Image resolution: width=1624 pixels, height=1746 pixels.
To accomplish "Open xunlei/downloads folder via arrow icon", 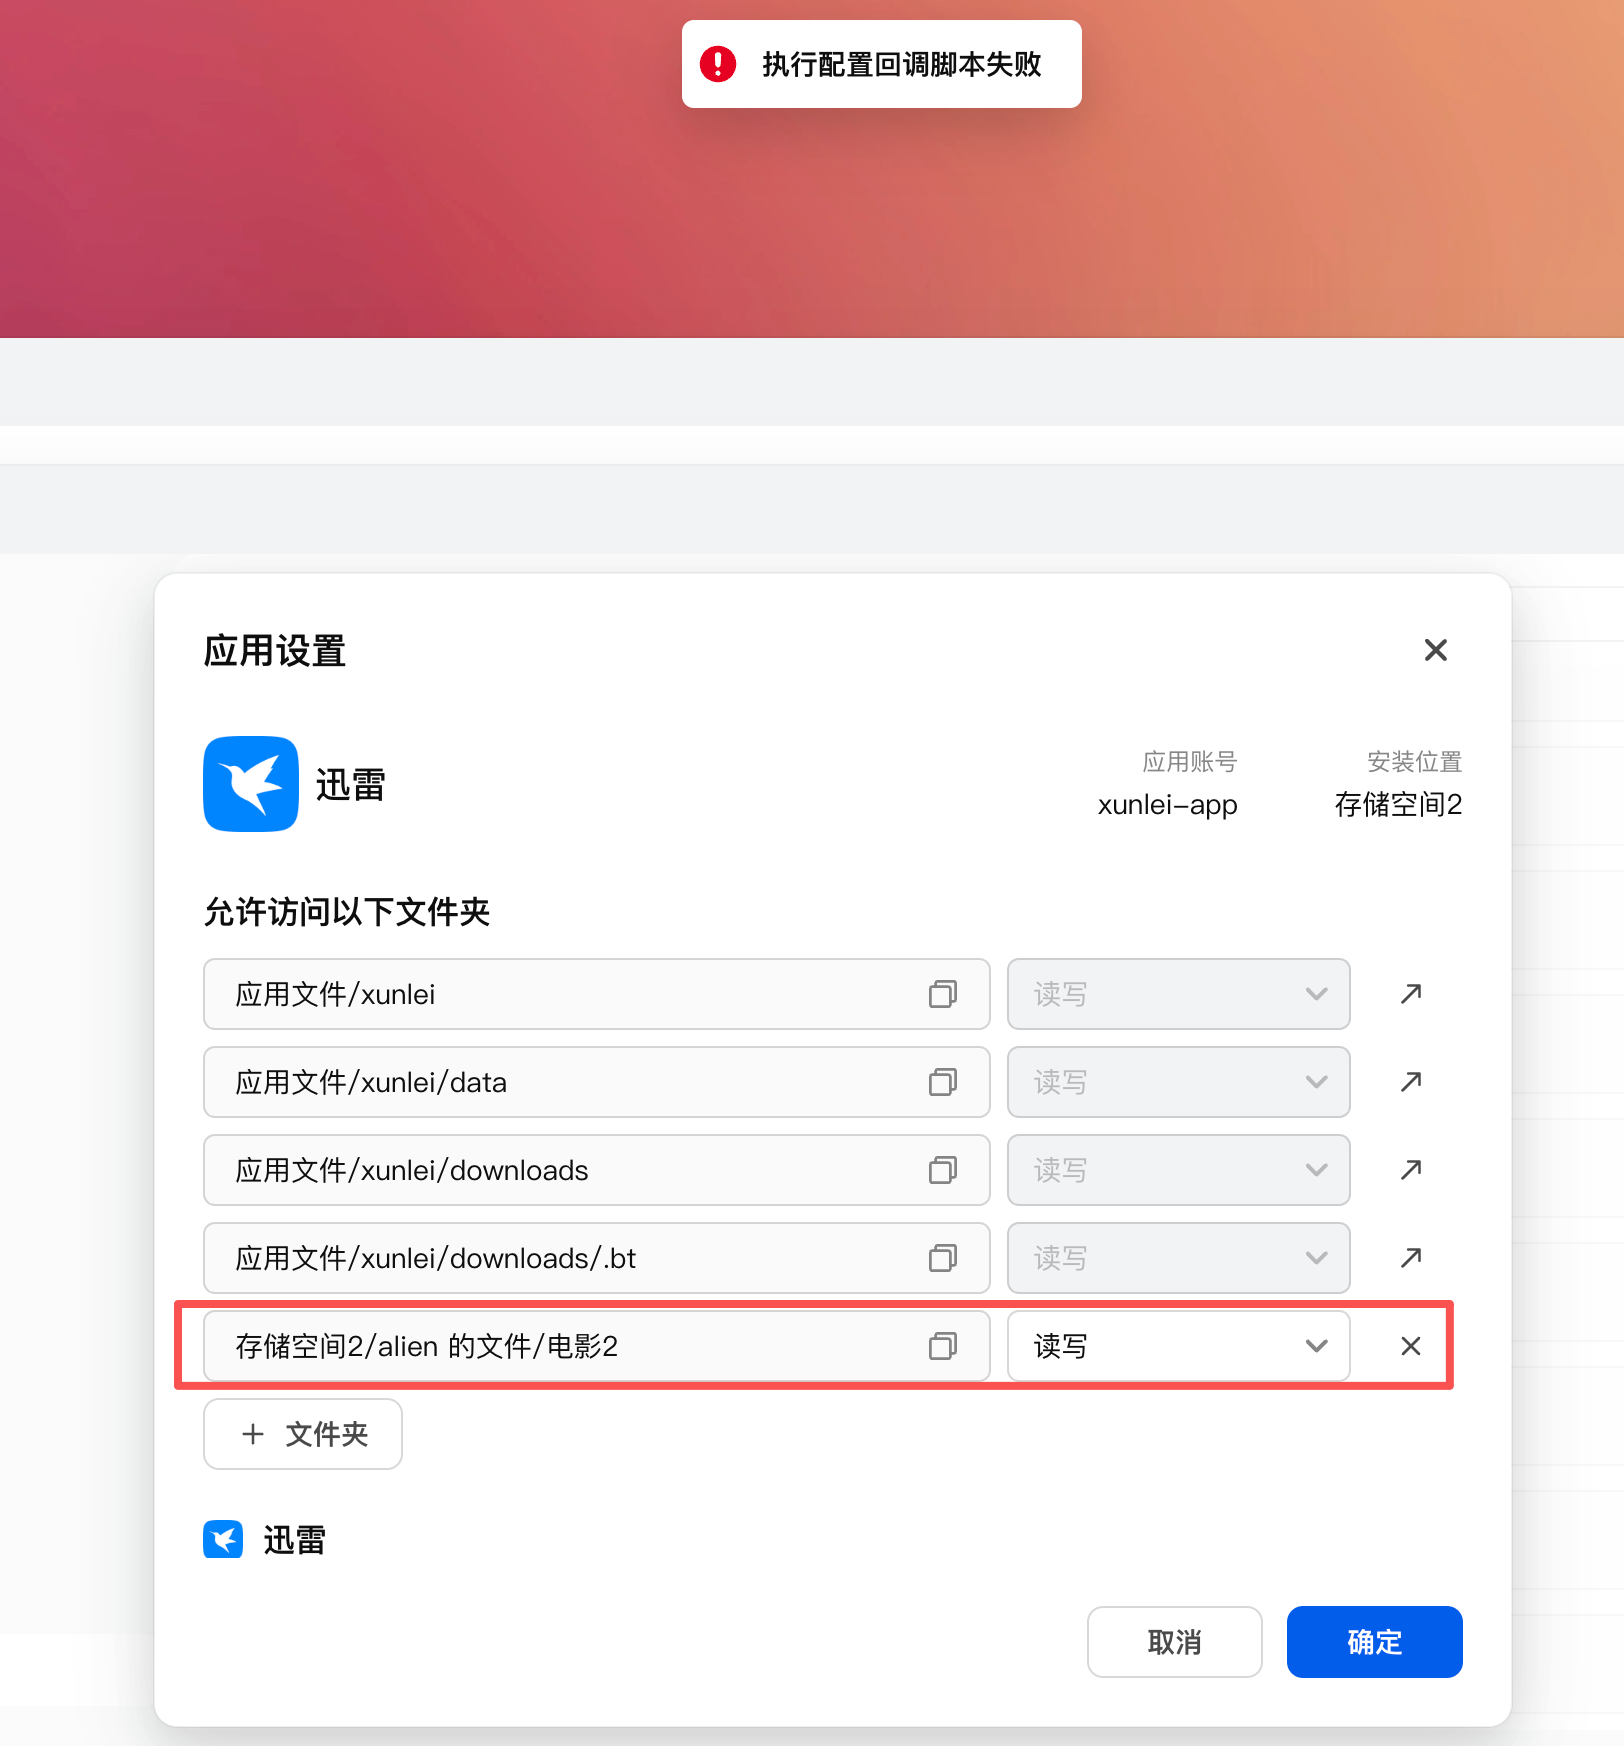I will pos(1411,1170).
